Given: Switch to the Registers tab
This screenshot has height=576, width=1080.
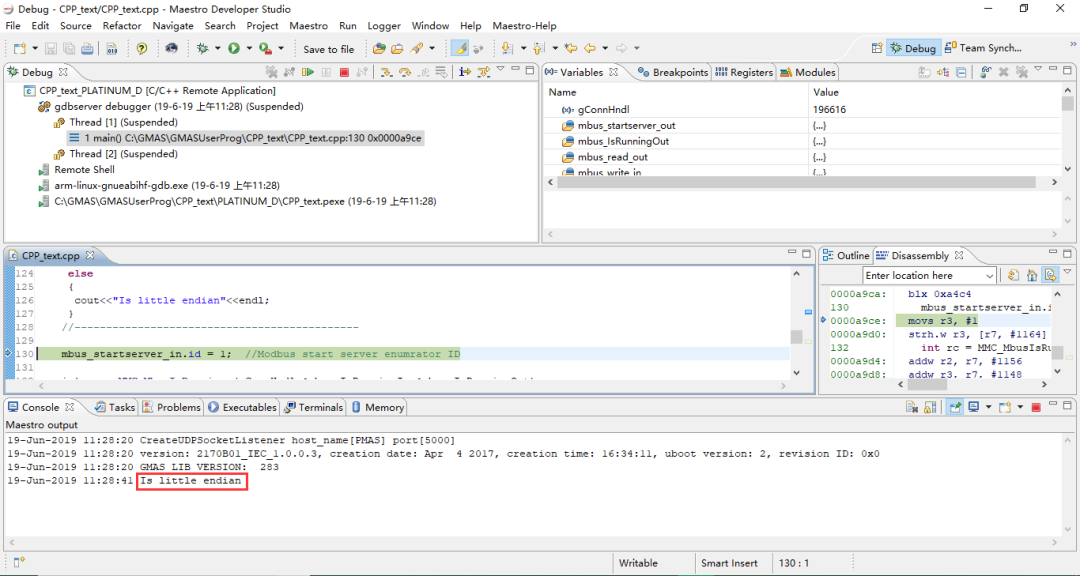Looking at the screenshot, I should tap(745, 72).
